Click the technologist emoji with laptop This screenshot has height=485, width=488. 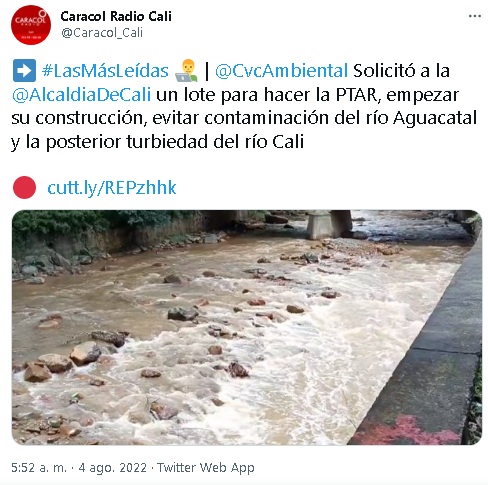(186, 71)
